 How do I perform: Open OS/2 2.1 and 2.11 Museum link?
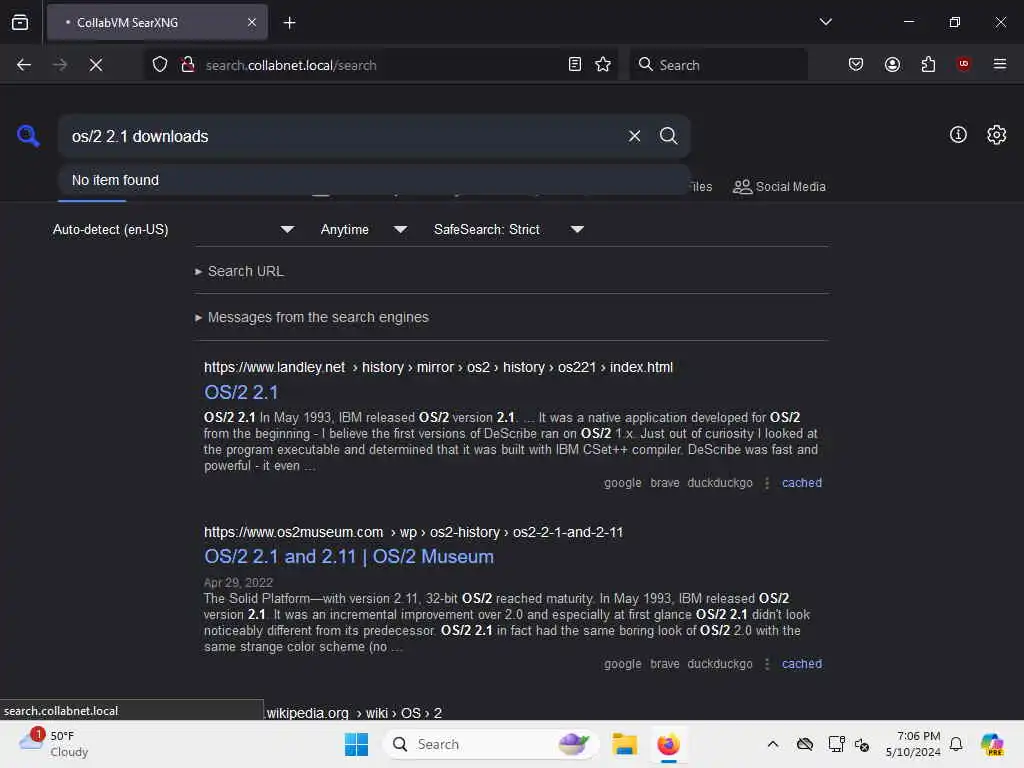tap(349, 556)
